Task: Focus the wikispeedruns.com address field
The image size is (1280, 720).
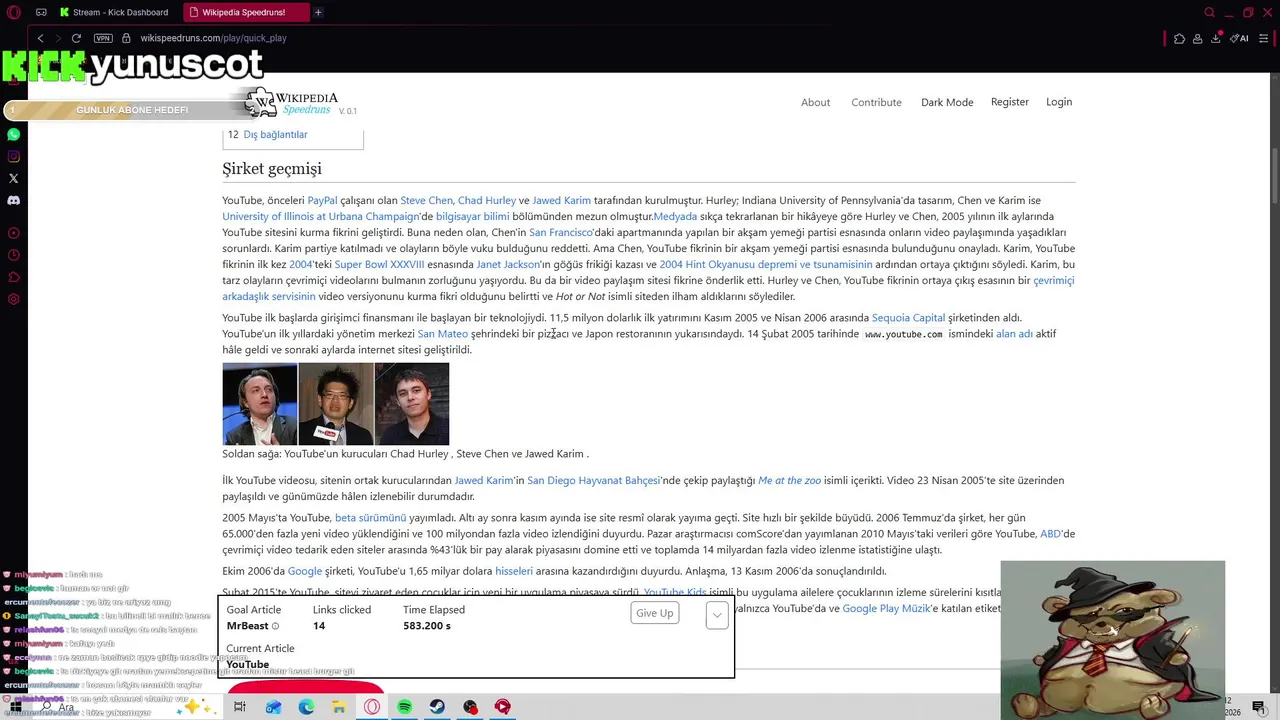Action: click(x=213, y=38)
